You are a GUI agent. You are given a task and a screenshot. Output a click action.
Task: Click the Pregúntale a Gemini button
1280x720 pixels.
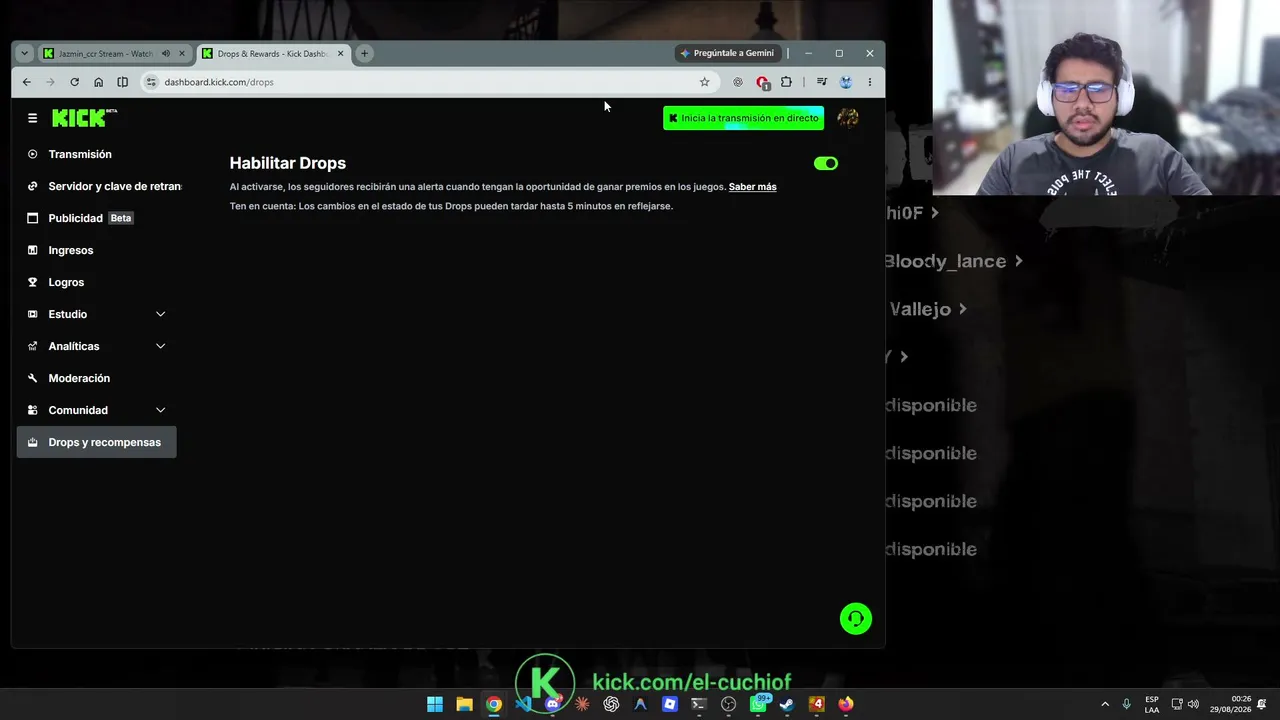click(727, 53)
